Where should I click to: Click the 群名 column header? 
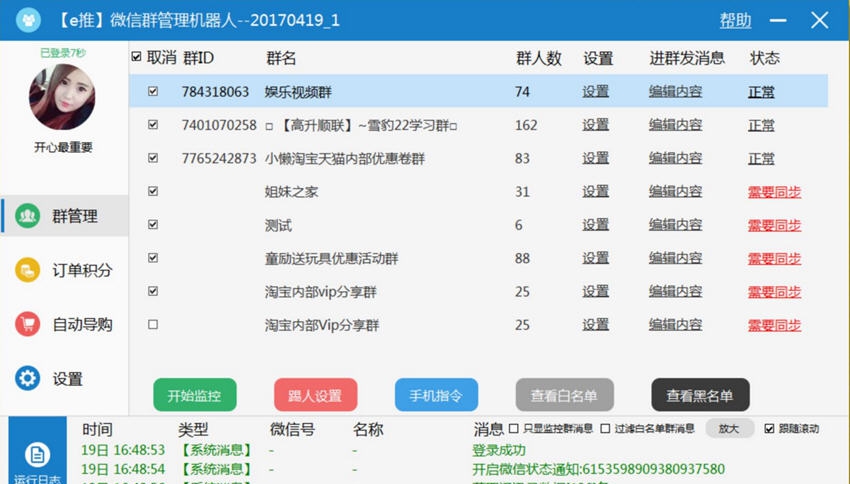pyautogui.click(x=281, y=58)
